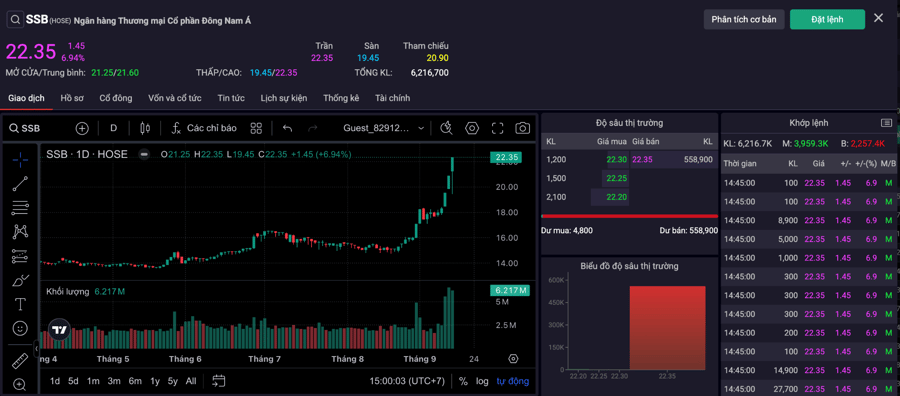The height and width of the screenshot is (396, 900).
Task: Set chart range to All
Action: tap(191, 381)
